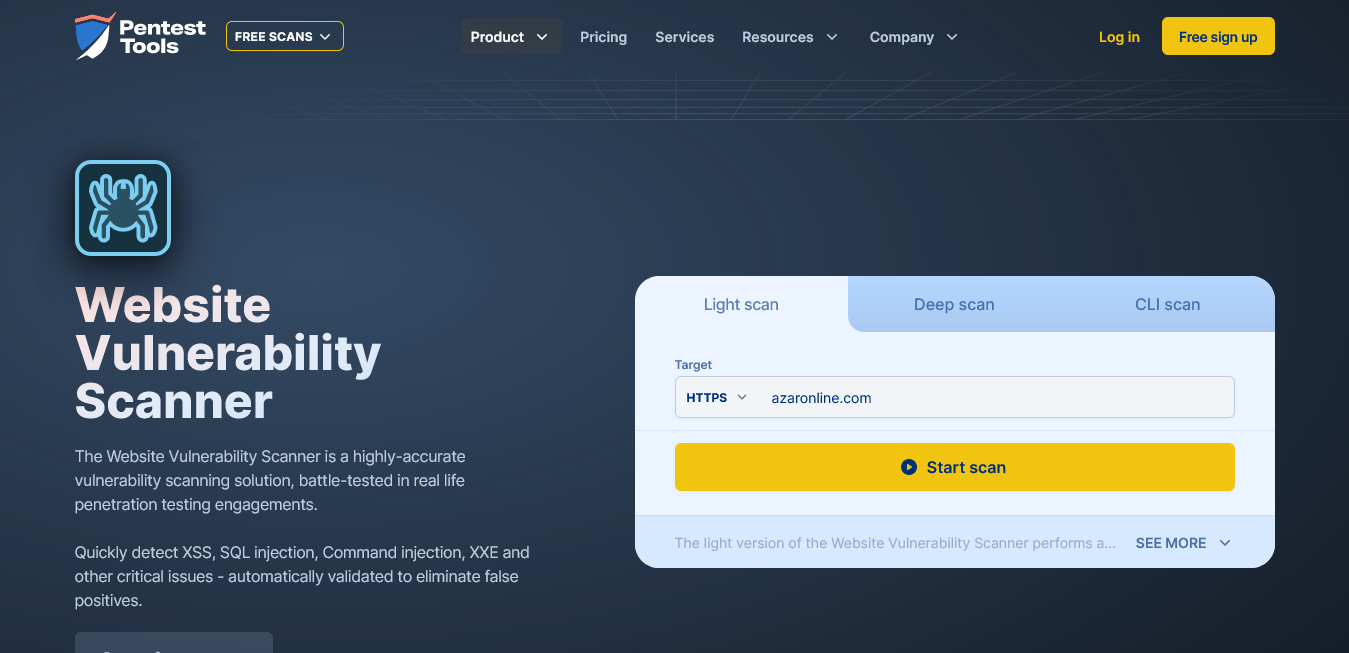Click the paragraph starting 'Quickly detect XSS'
The height and width of the screenshot is (653, 1349).
pos(302,576)
